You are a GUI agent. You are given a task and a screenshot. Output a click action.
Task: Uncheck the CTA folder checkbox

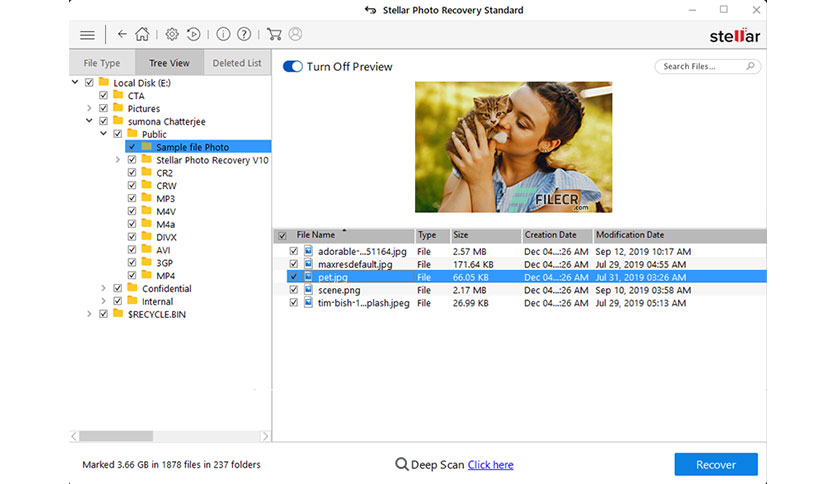click(x=103, y=95)
